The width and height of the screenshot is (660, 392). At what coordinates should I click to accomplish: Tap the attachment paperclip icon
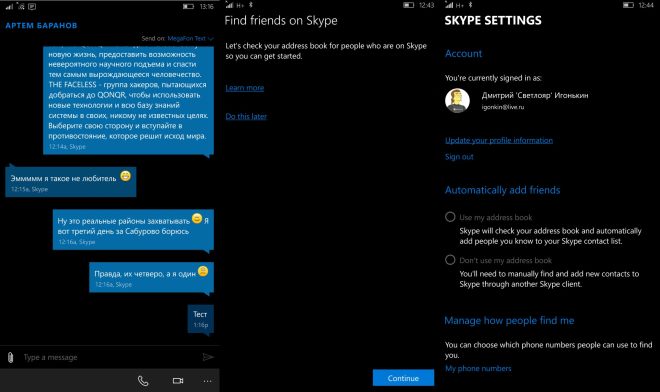[11, 357]
